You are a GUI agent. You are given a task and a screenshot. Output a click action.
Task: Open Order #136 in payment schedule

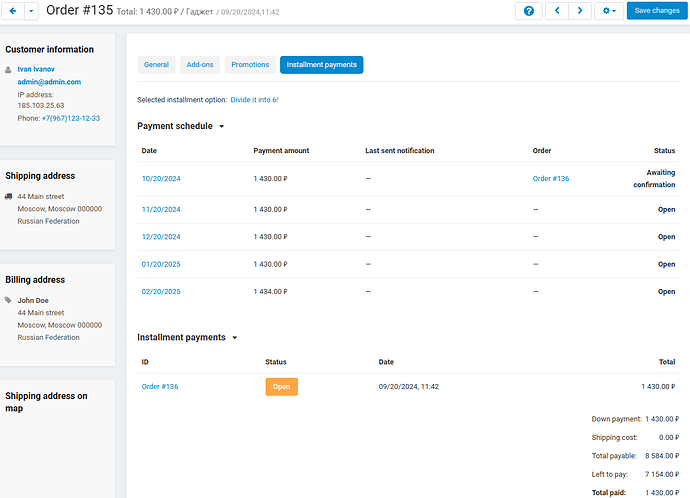[x=551, y=179]
